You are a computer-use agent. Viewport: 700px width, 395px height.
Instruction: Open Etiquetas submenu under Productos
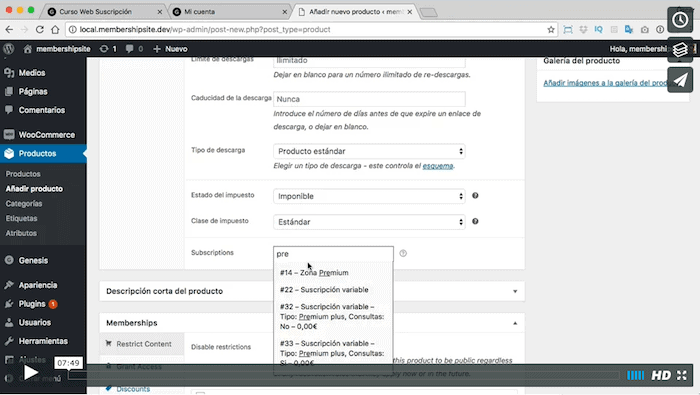[21, 218]
